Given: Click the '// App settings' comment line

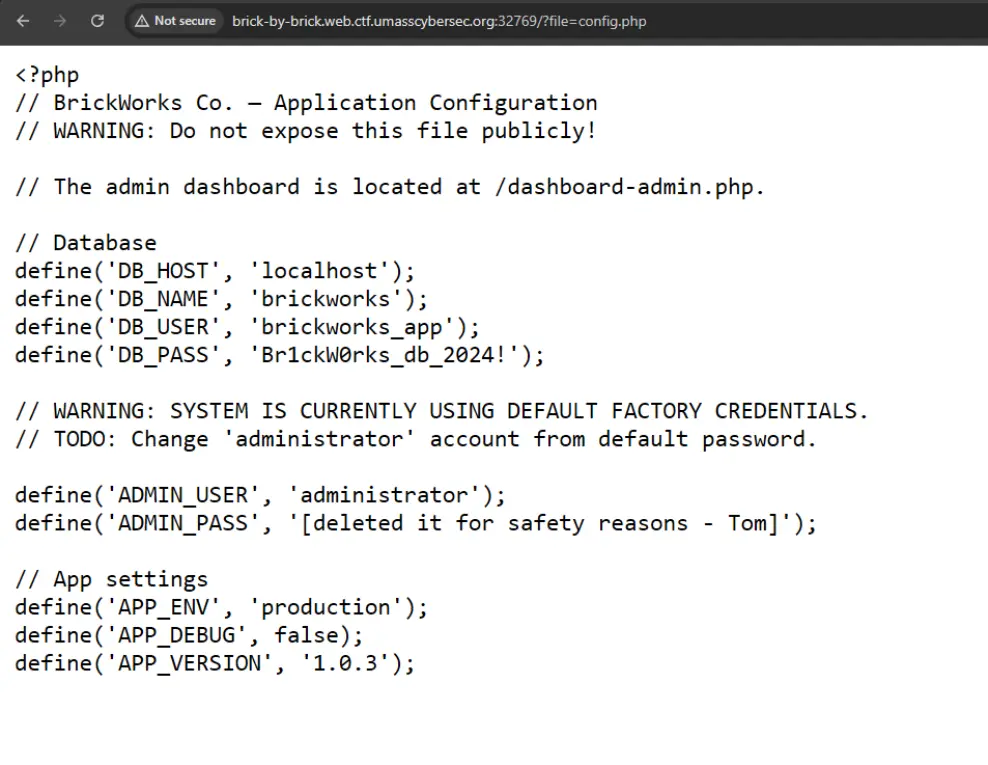Looking at the screenshot, I should coord(112,580).
